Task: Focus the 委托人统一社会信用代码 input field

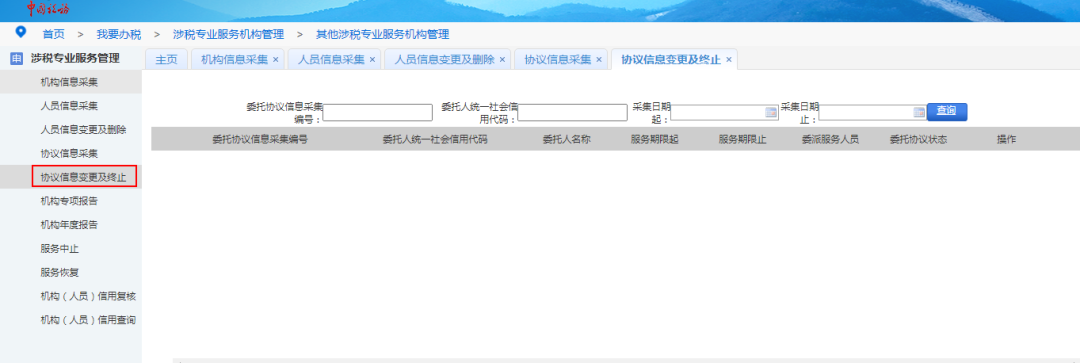Action: point(572,112)
